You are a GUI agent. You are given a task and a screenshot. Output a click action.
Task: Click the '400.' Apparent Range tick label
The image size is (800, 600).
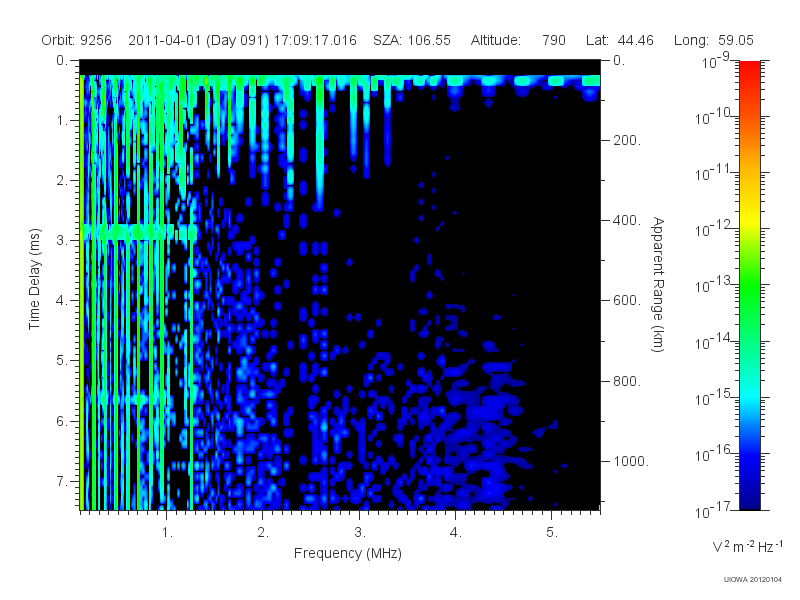click(627, 220)
